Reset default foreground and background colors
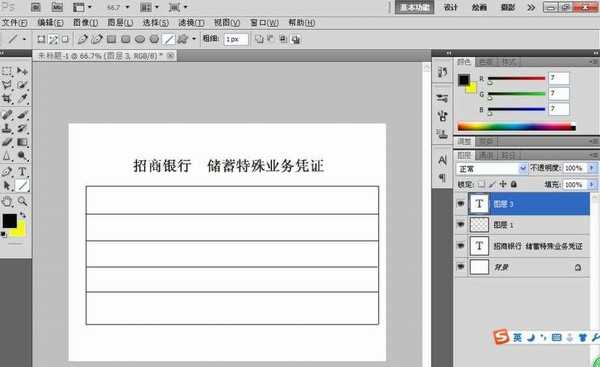The image size is (600, 367). [4, 234]
